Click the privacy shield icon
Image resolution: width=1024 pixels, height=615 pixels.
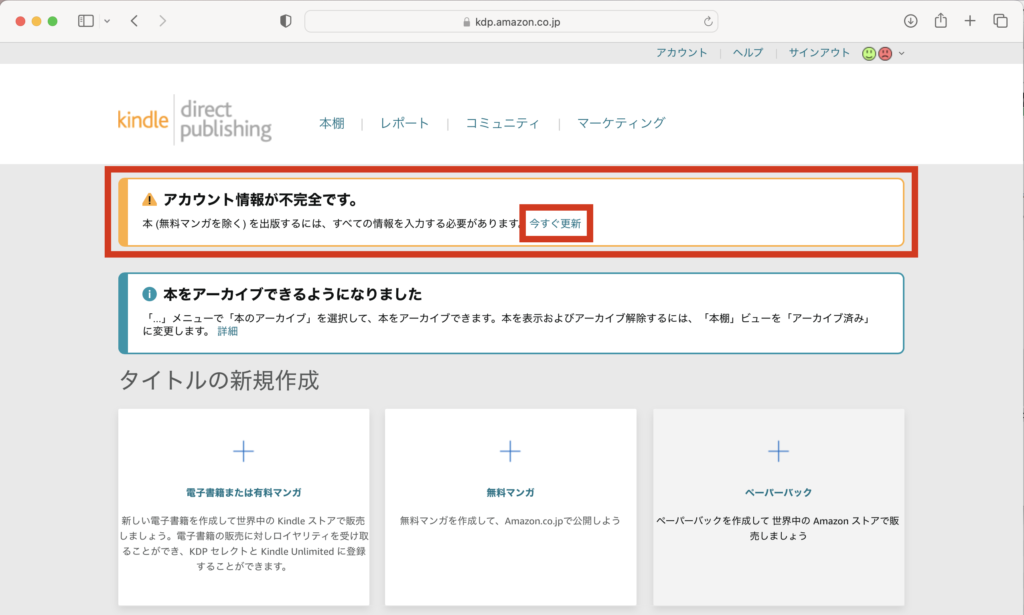click(x=285, y=21)
